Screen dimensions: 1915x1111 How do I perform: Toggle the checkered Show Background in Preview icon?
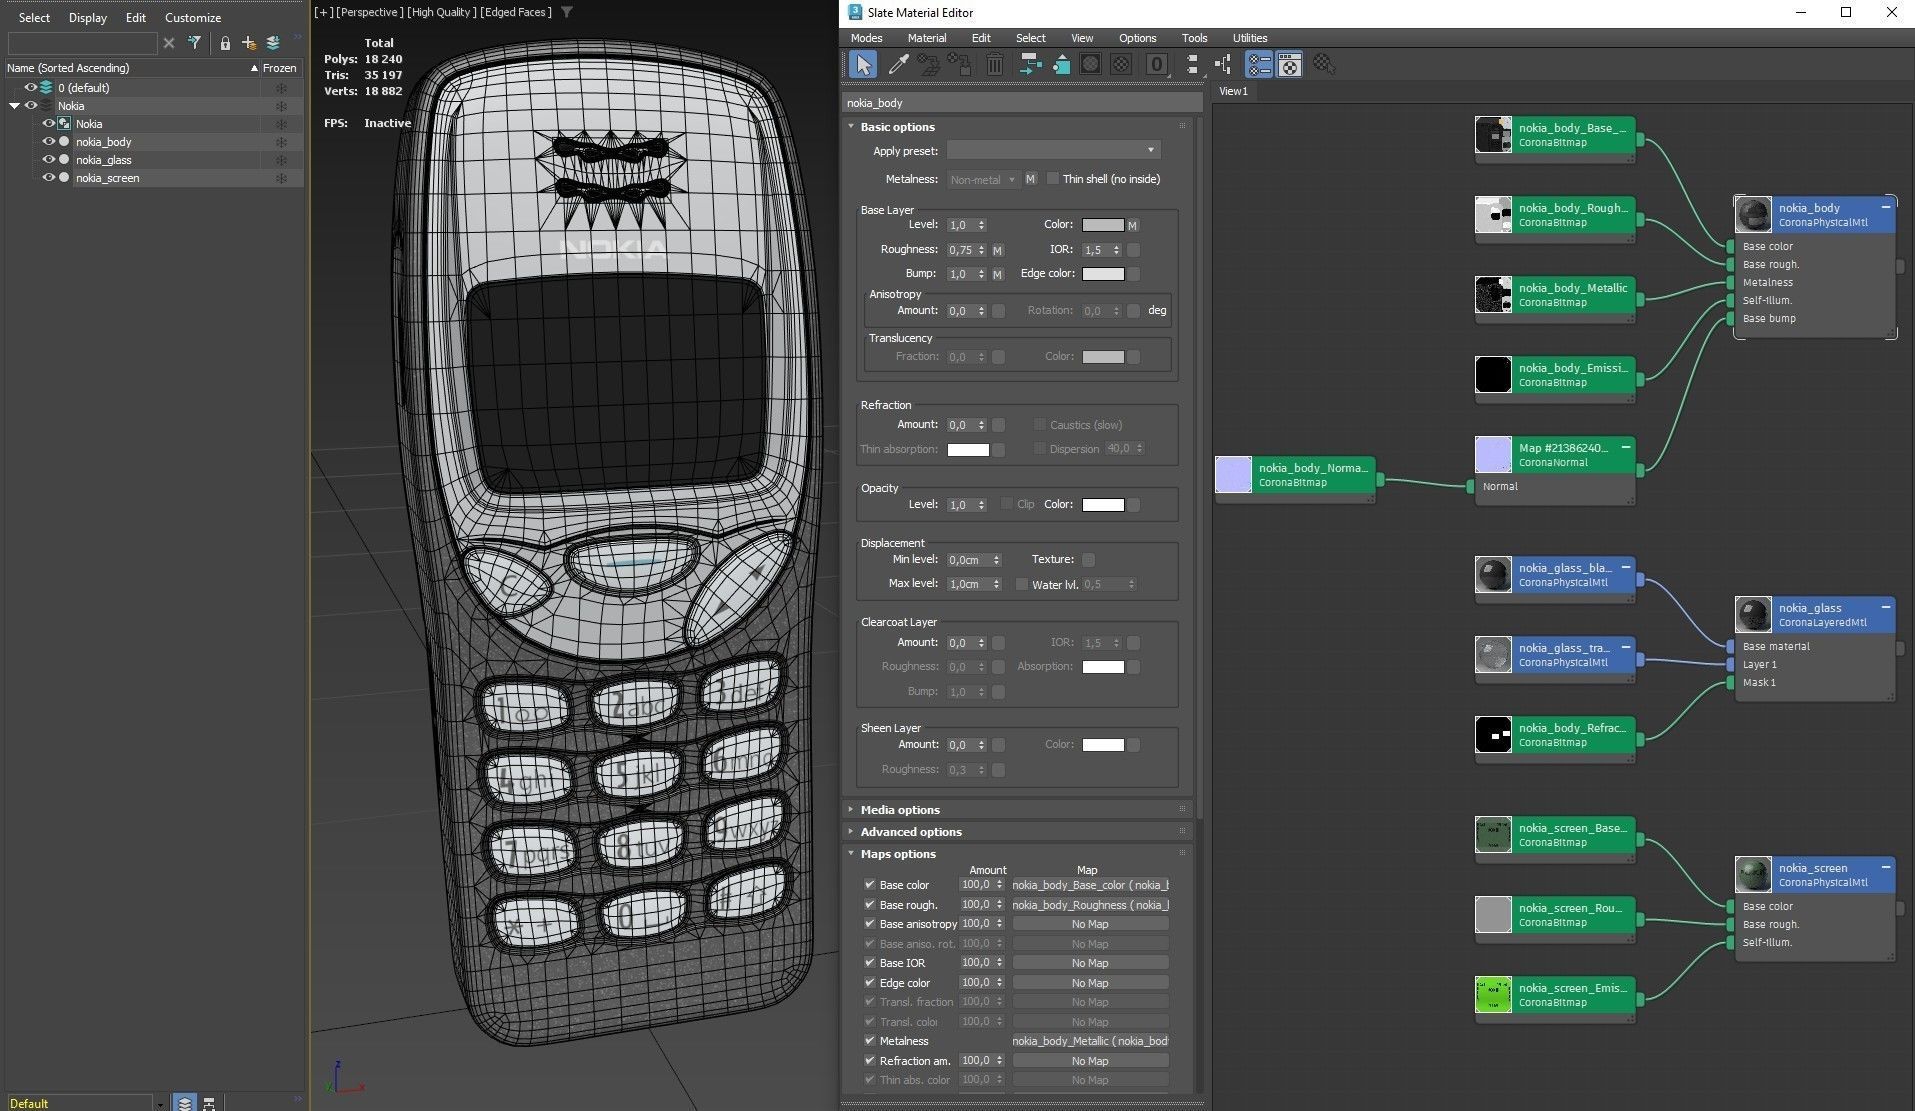coord(1122,65)
